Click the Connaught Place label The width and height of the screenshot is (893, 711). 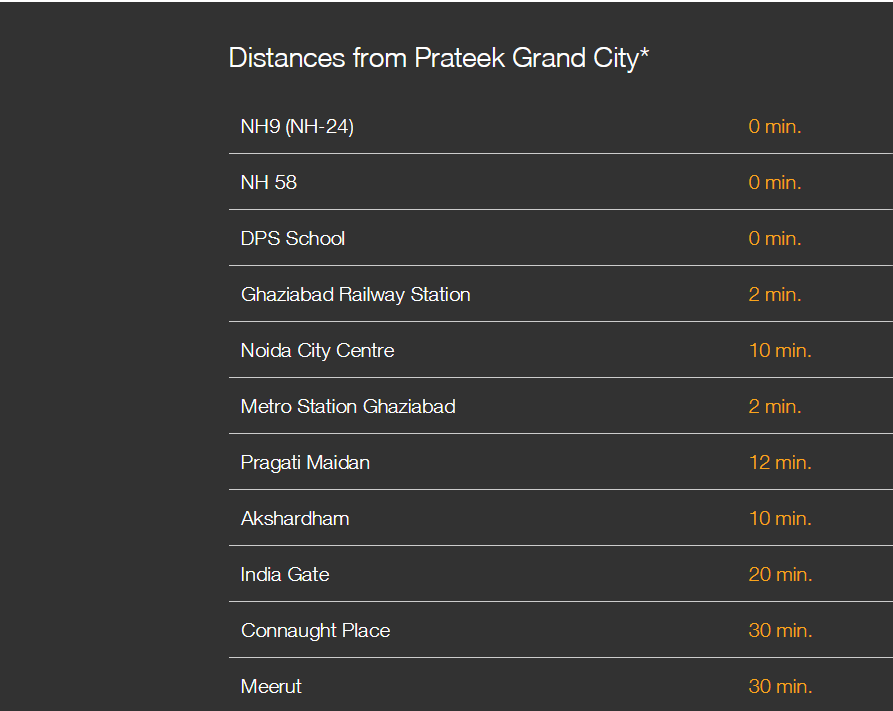point(315,631)
